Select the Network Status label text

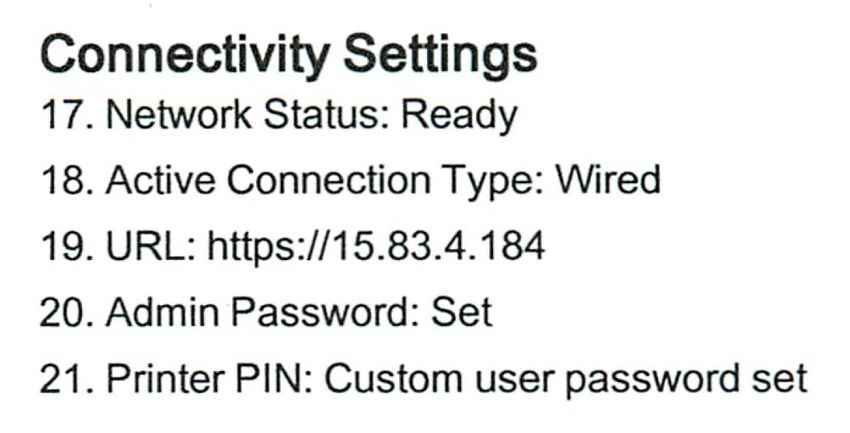pyautogui.click(x=248, y=115)
